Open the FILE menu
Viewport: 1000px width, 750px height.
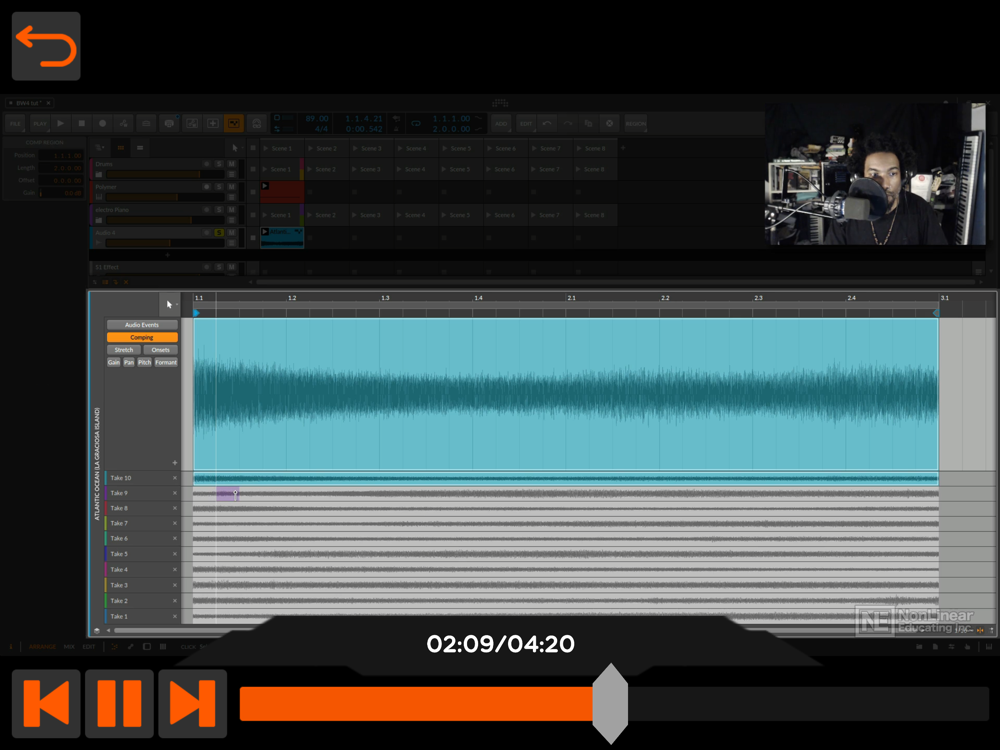point(15,123)
